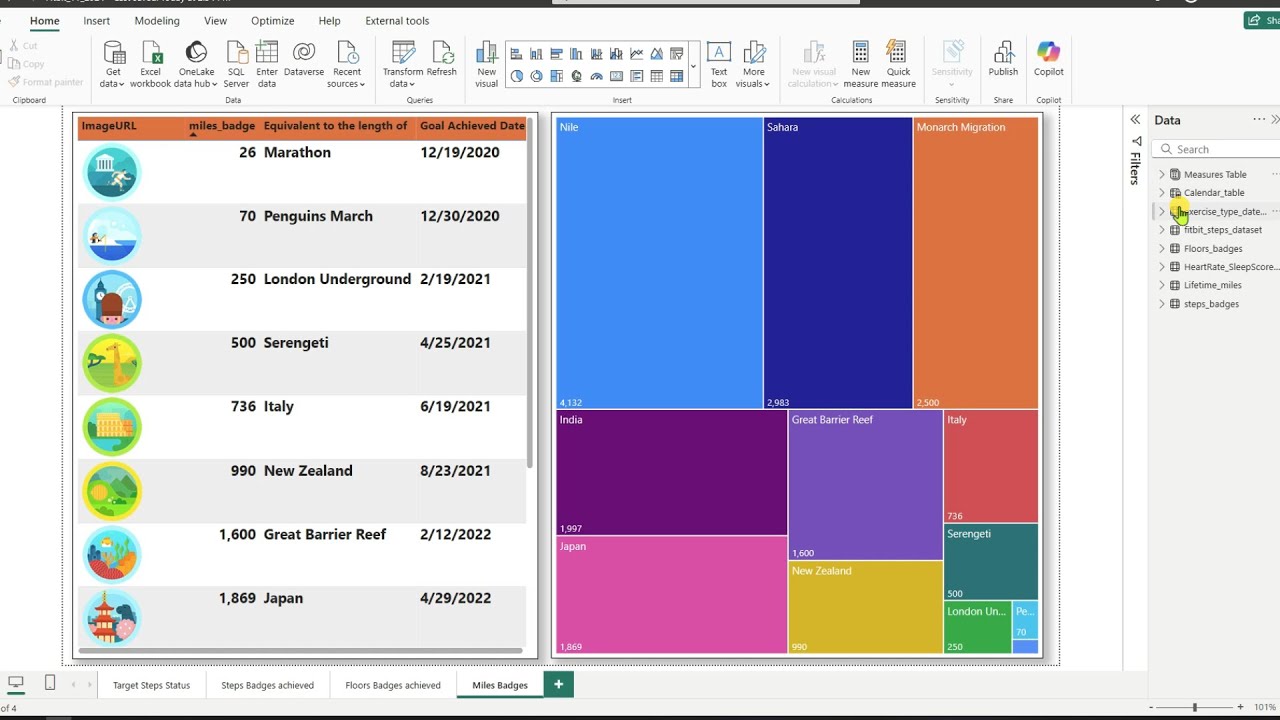The height and width of the screenshot is (720, 1280).
Task: Switch to mobile layout view
Action: (x=50, y=683)
